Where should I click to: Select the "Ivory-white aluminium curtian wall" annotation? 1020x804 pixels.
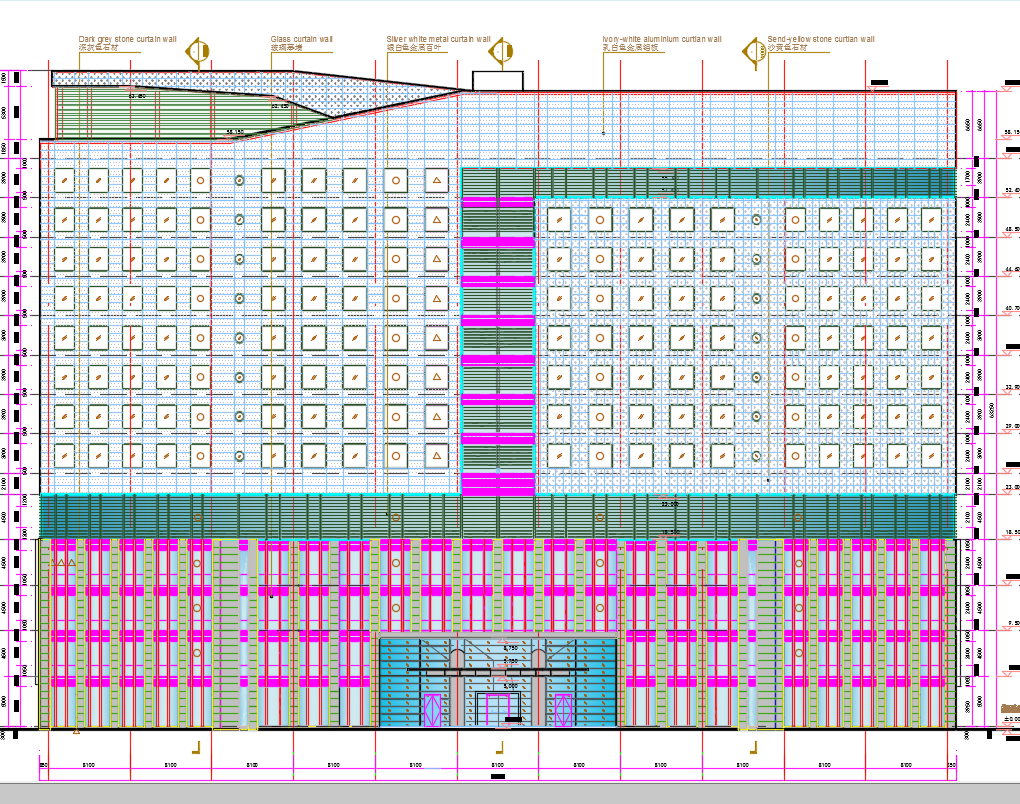[x=662, y=39]
